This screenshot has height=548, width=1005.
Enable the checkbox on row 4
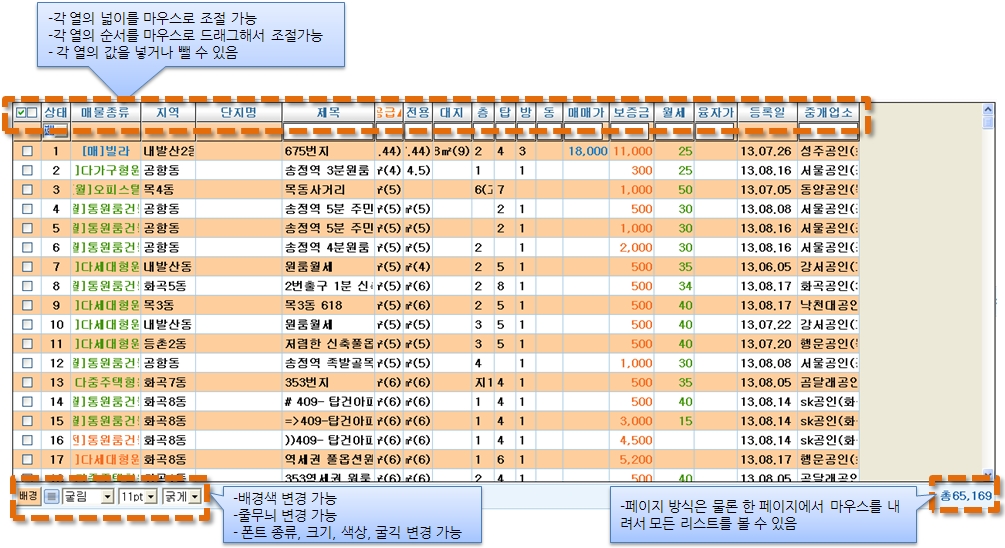click(28, 209)
